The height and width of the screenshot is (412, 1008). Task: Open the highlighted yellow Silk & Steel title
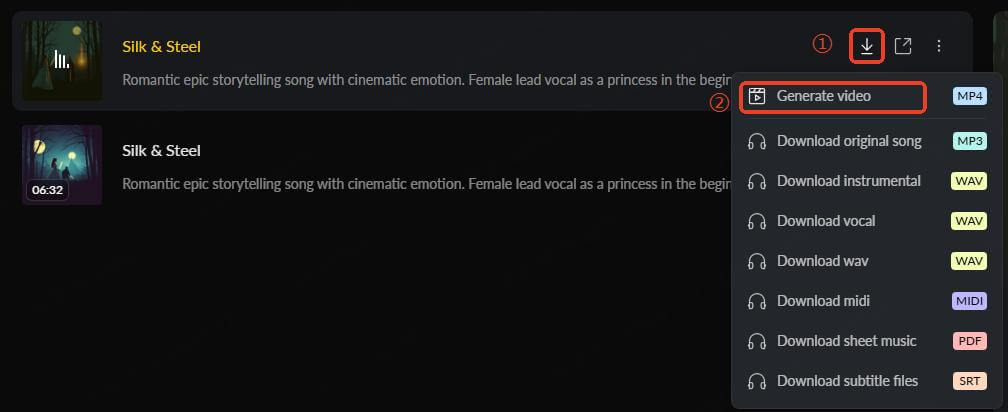point(161,47)
